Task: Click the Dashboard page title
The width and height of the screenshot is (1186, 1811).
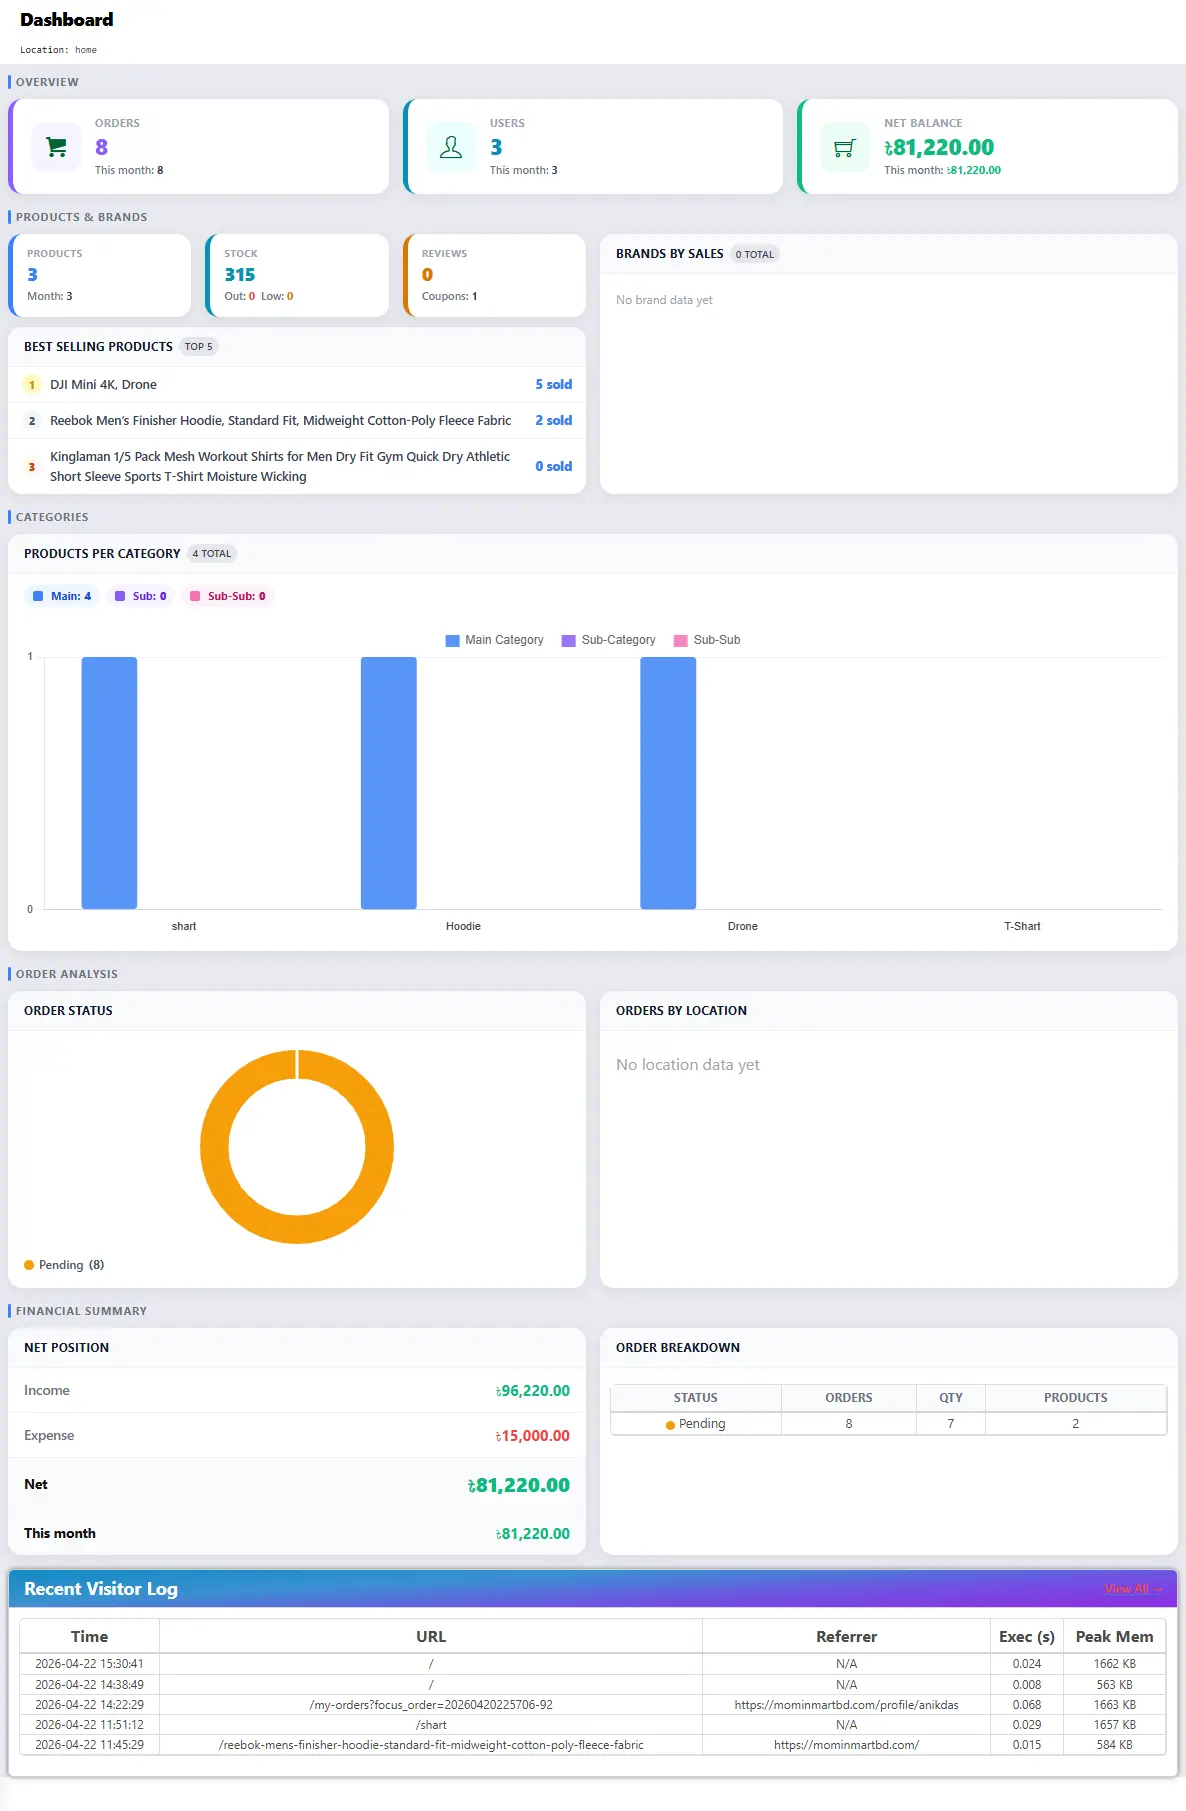Action: pos(67,20)
